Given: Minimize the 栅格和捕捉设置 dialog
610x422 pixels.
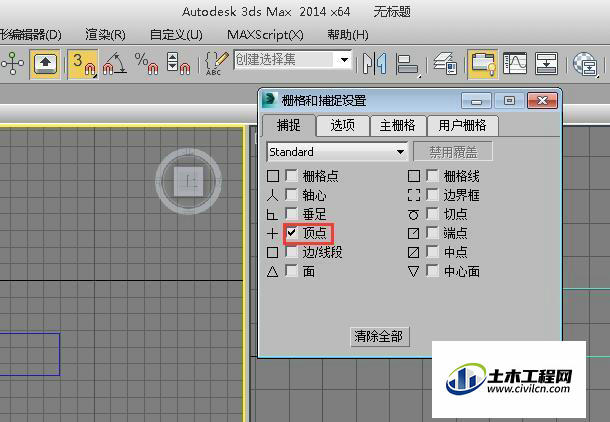Looking at the screenshot, I should click(x=477, y=101).
